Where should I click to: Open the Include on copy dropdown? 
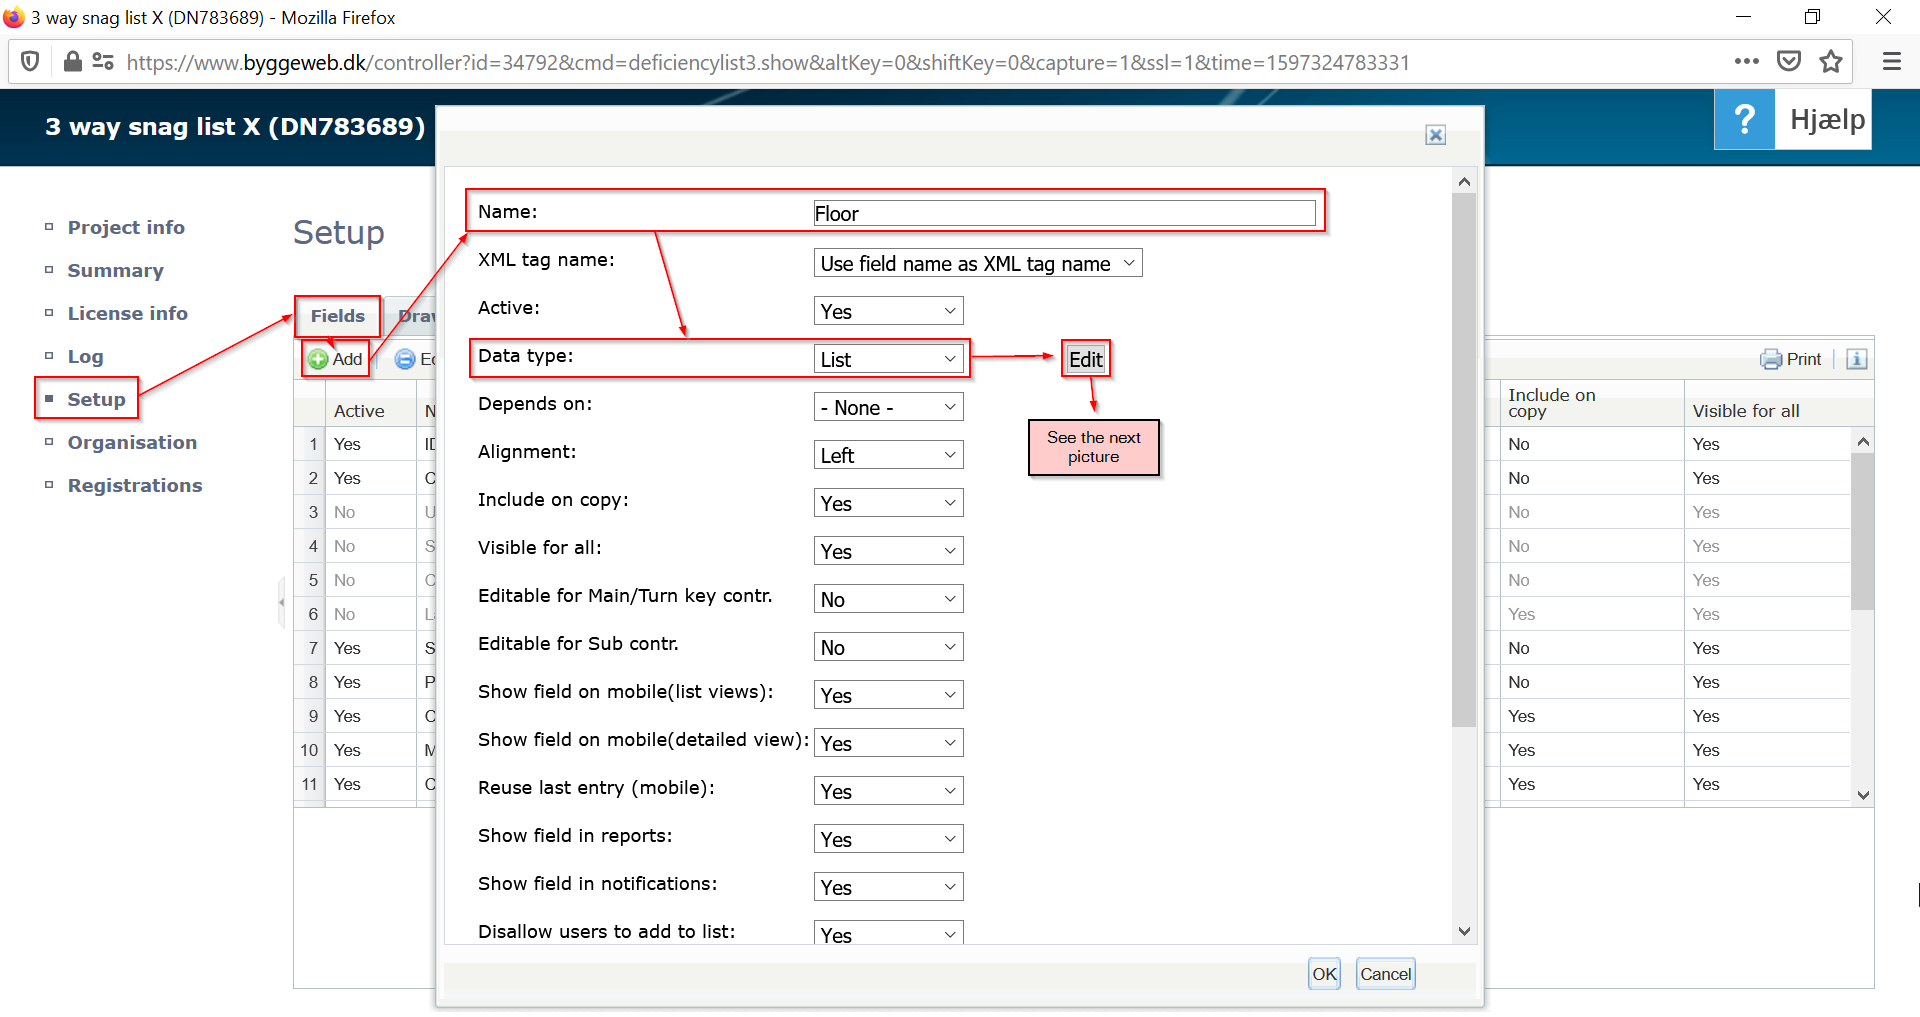(888, 503)
